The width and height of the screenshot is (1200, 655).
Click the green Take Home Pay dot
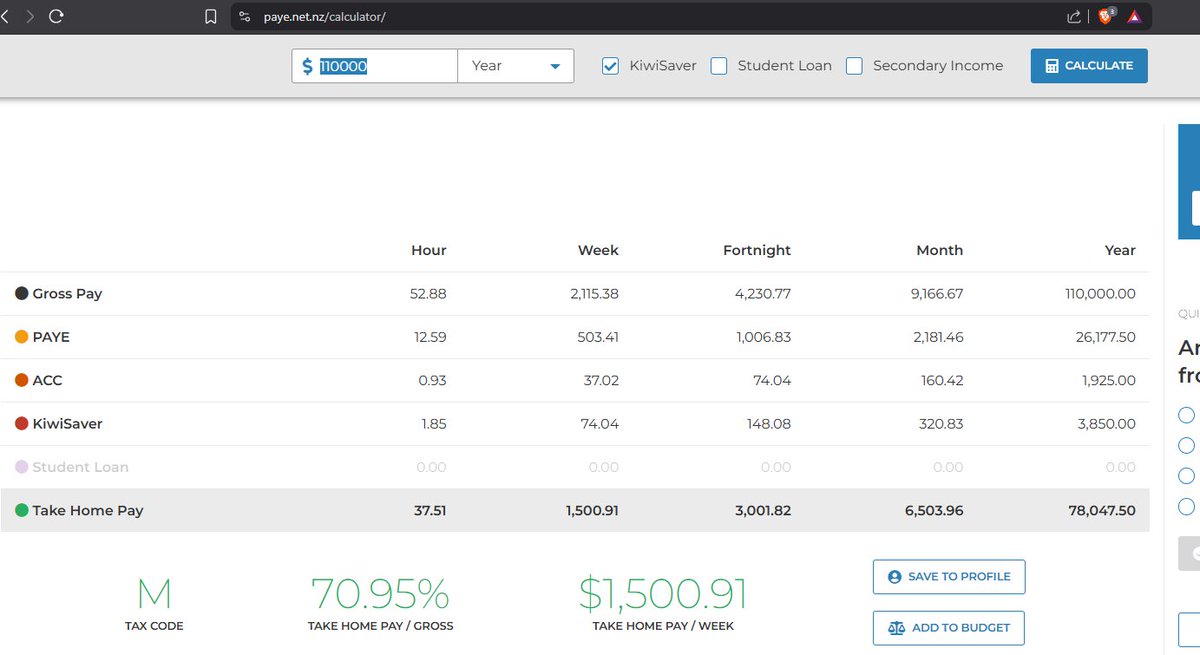pyautogui.click(x=22, y=510)
